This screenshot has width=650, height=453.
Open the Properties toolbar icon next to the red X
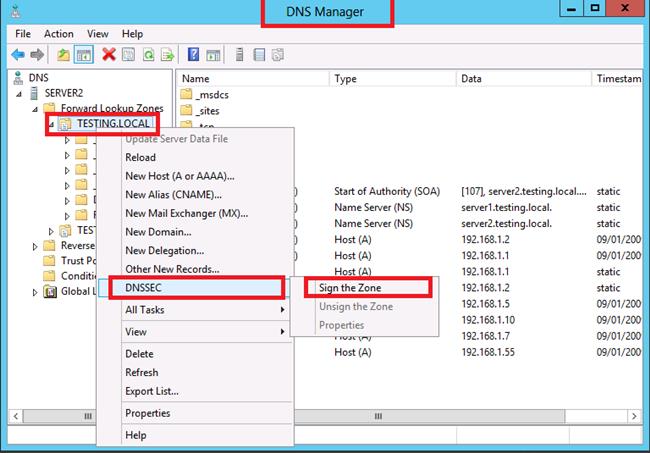(129, 55)
